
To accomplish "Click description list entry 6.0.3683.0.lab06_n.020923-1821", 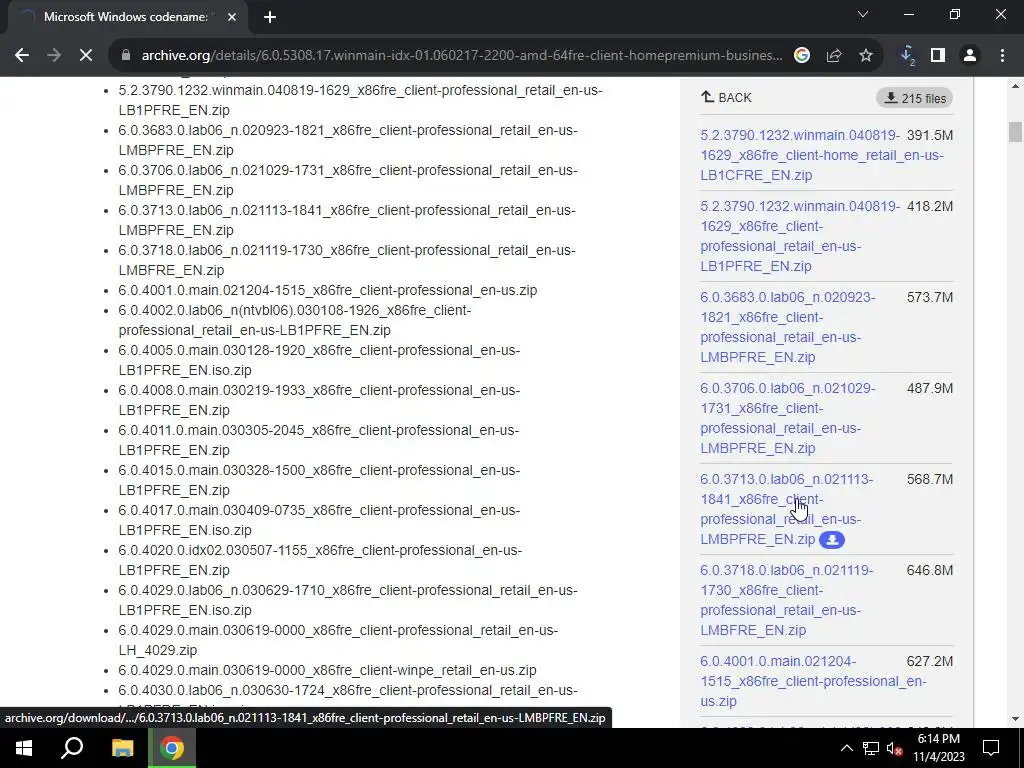I will 348,140.
